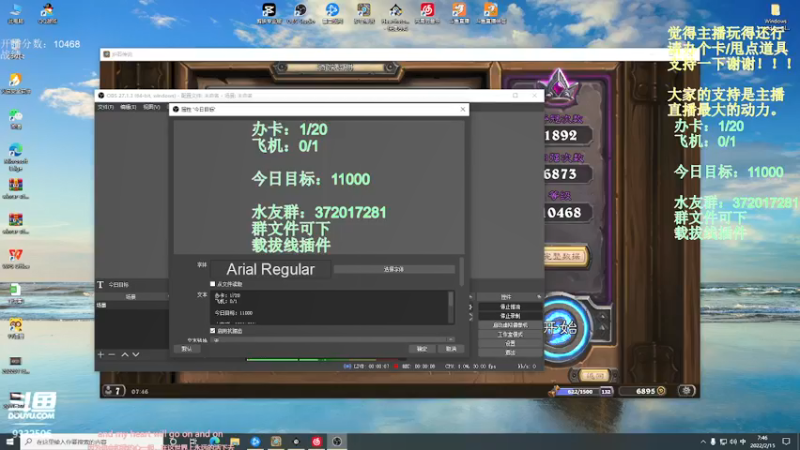The width and height of the screenshot is (800, 450).
Task: Open the Hearthstone friends list icon
Action: coord(113,391)
